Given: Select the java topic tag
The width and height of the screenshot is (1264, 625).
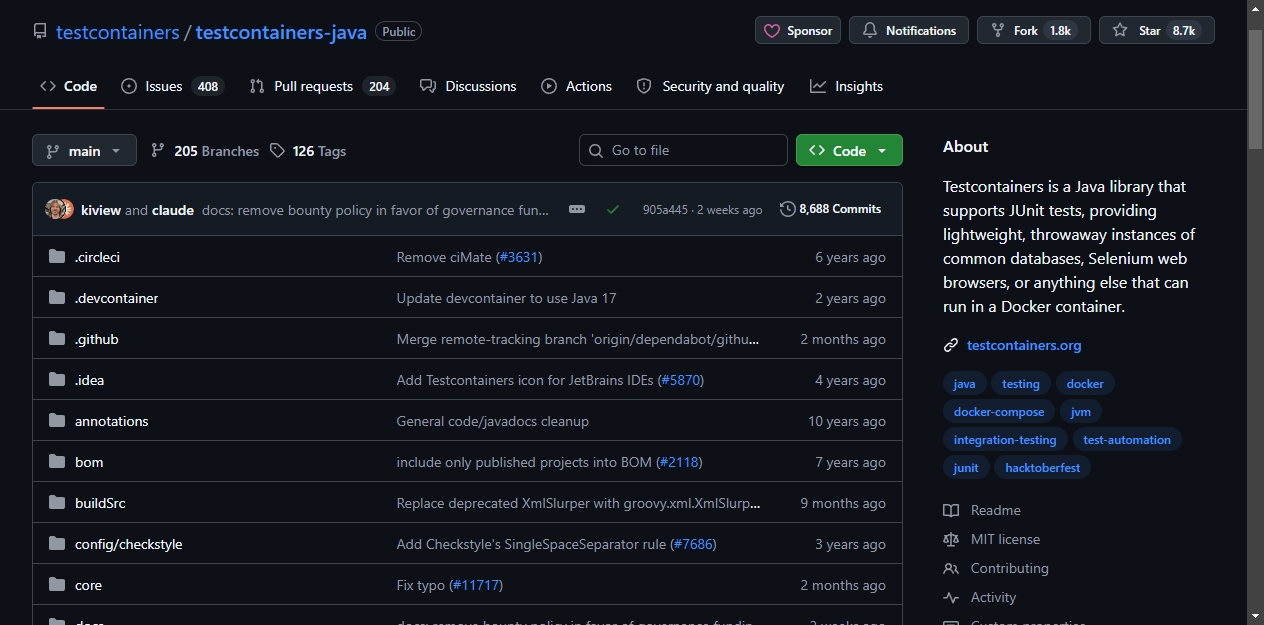Looking at the screenshot, I should tap(964, 384).
